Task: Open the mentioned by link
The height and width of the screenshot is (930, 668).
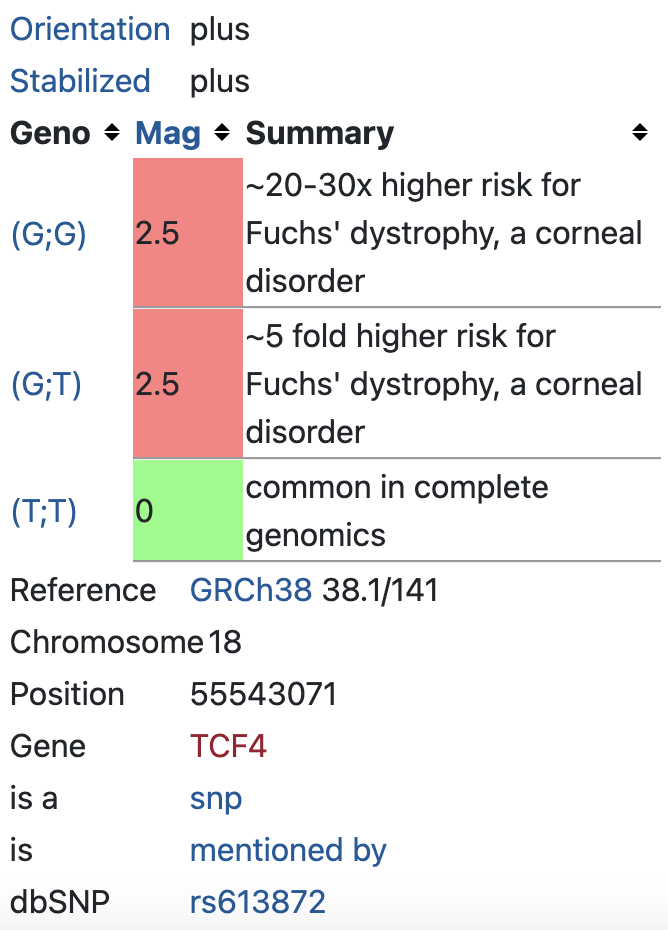Action: (287, 850)
